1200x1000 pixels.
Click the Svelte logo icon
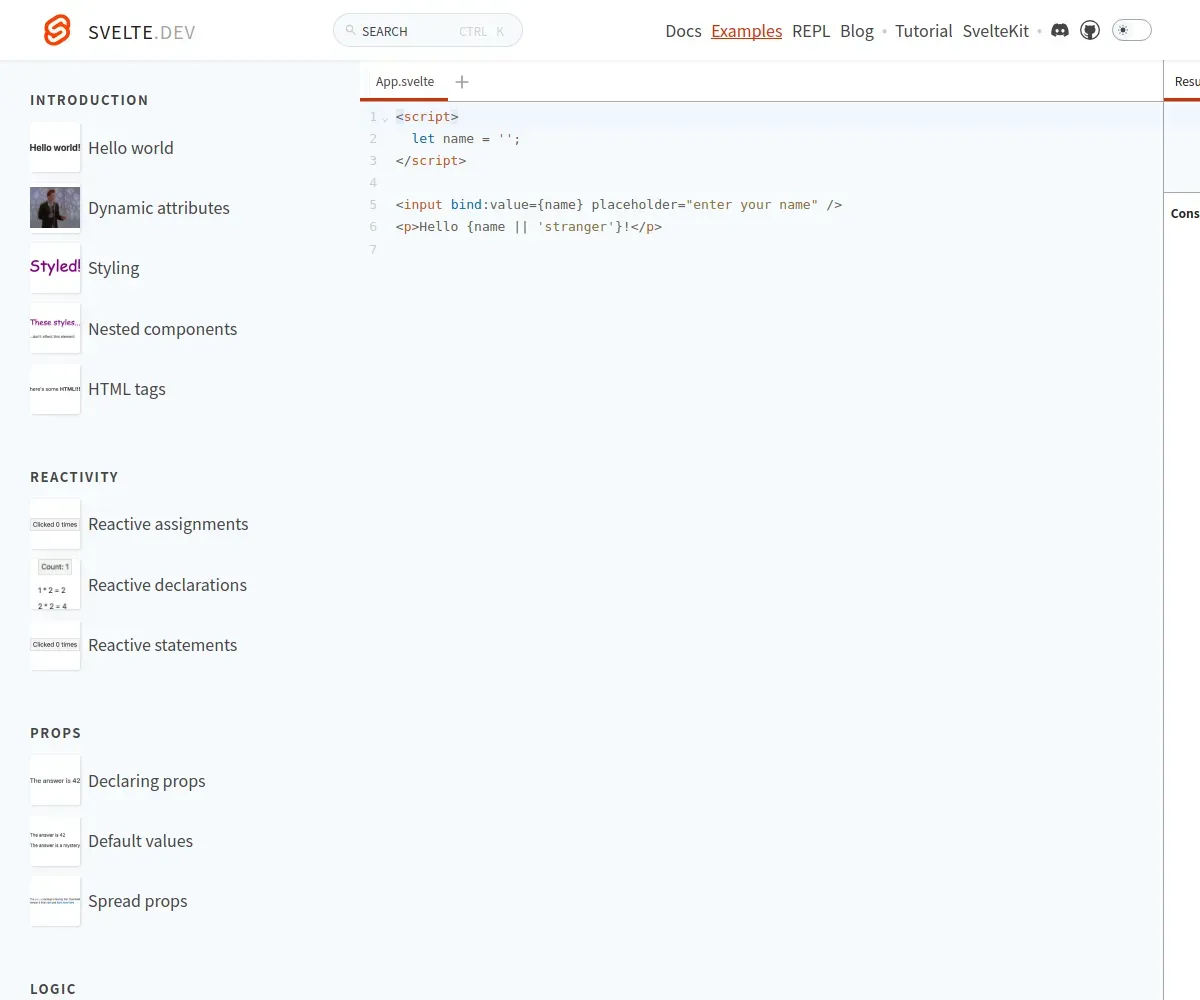(x=58, y=31)
